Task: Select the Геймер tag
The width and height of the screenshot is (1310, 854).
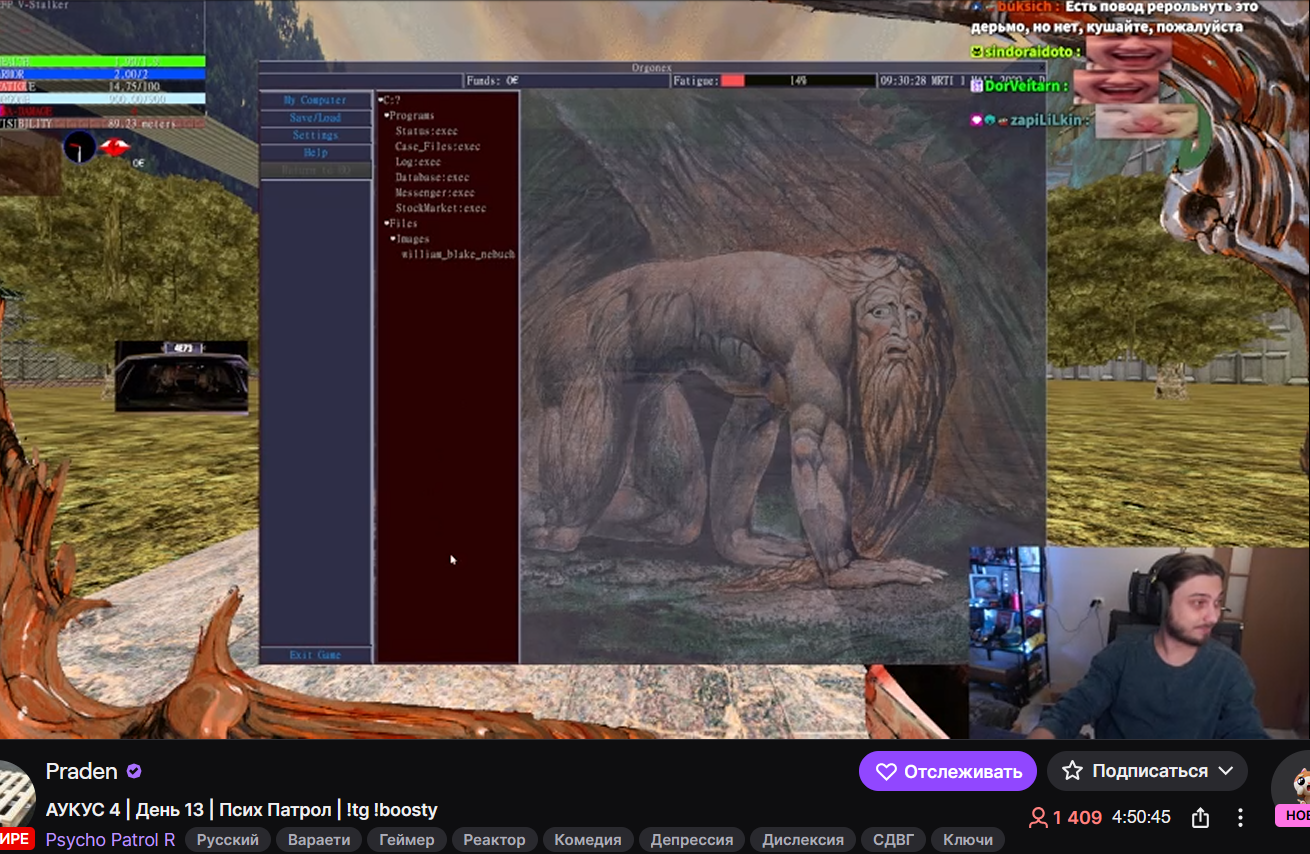Action: pos(407,840)
